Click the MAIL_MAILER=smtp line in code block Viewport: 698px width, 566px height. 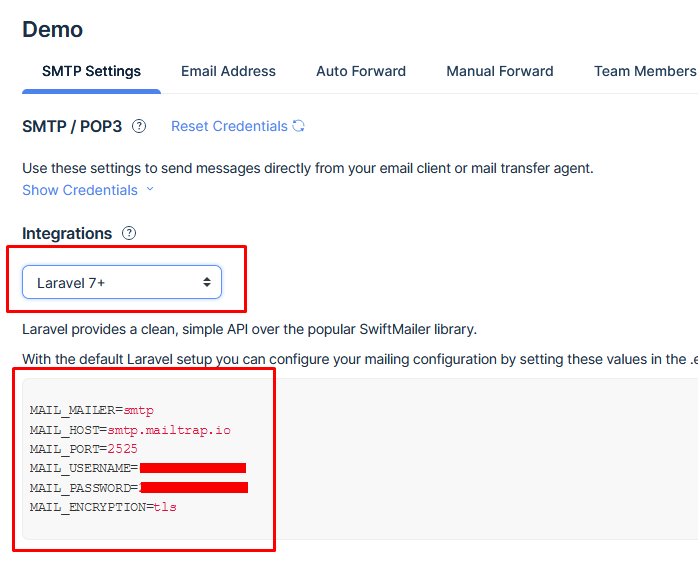[92, 410]
